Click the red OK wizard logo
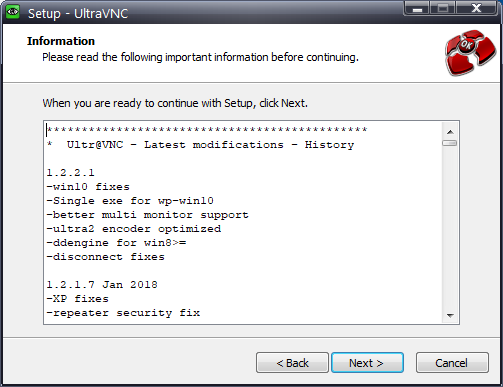 (470, 52)
